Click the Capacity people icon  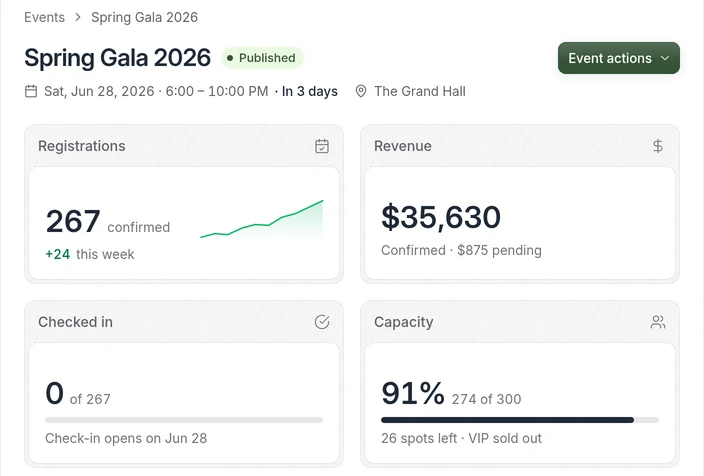[x=658, y=322]
